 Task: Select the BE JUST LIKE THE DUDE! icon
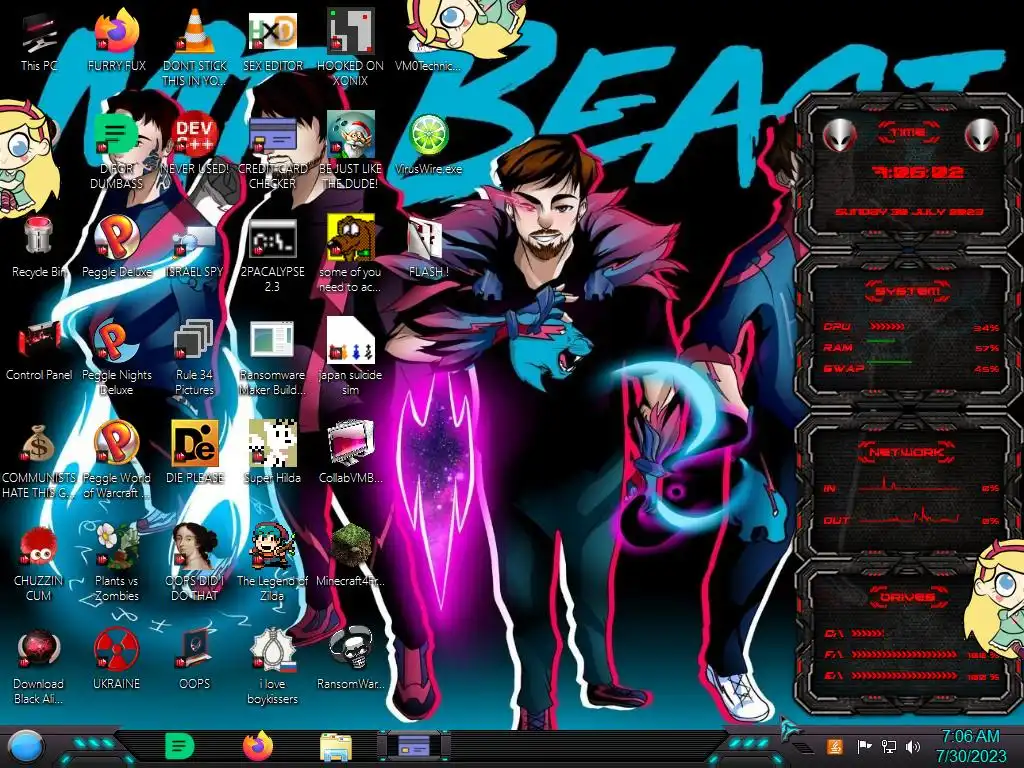[x=350, y=152]
